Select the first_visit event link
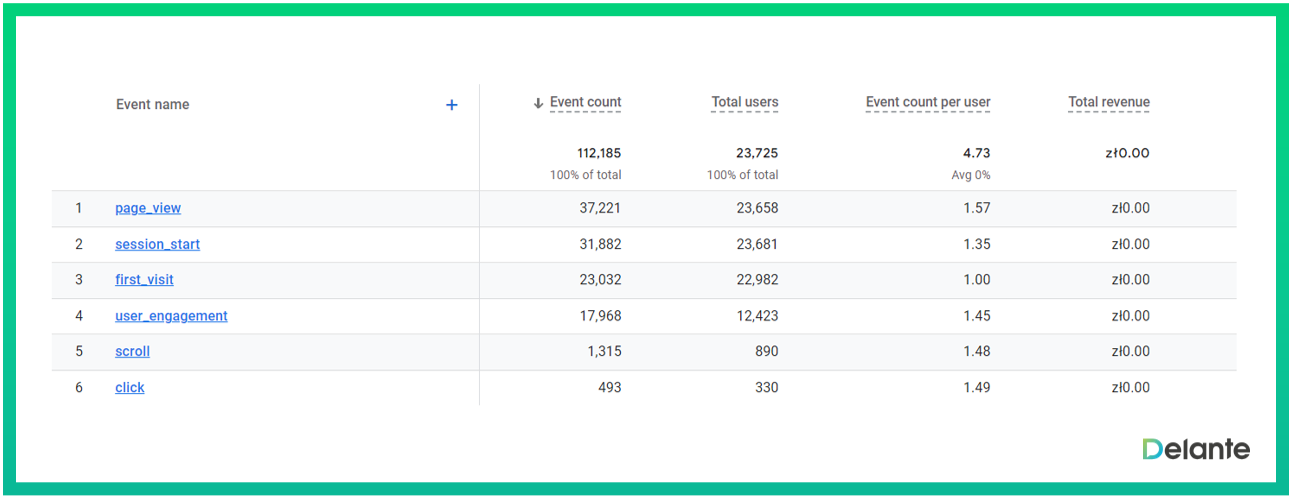 point(144,280)
